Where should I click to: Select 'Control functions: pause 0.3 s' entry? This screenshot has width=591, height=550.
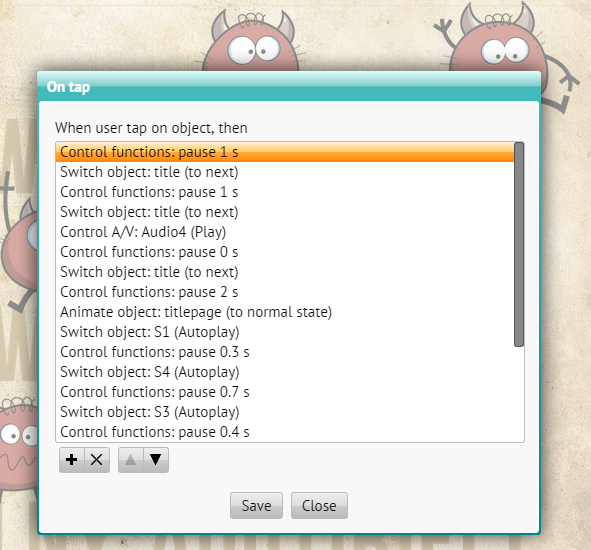tap(285, 352)
